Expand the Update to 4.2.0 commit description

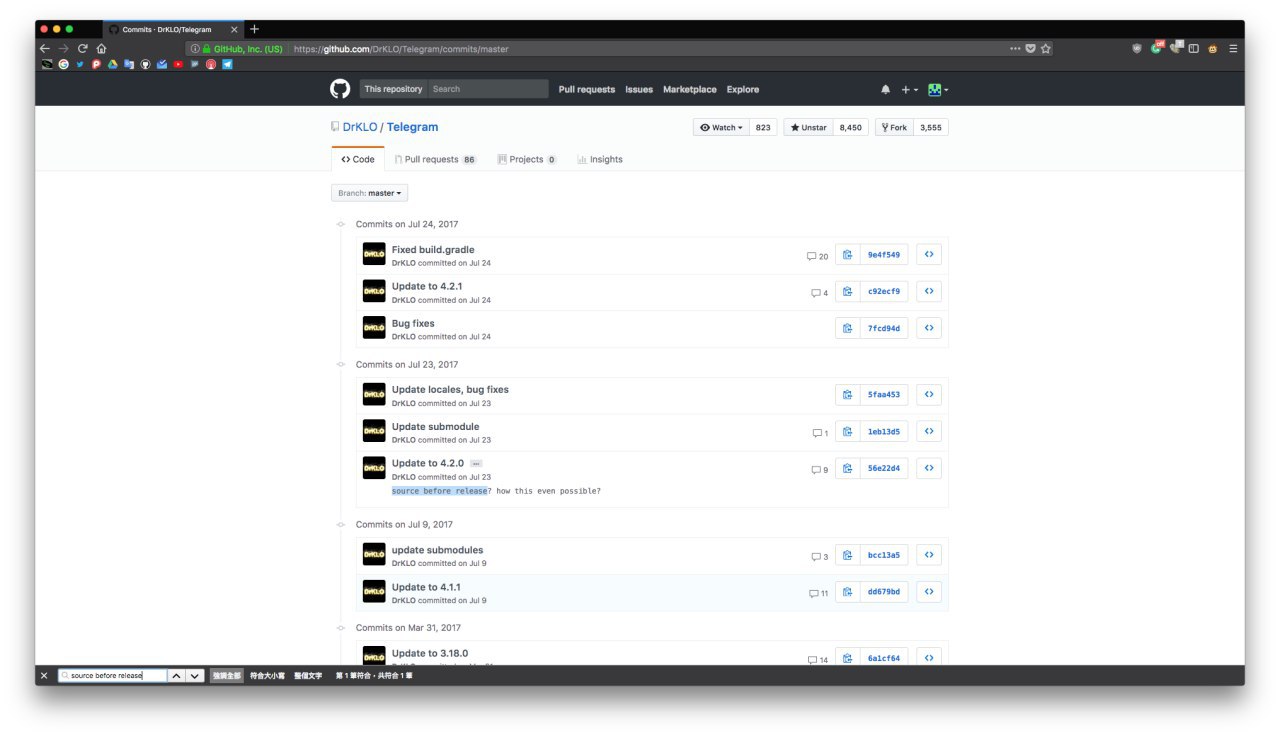tap(476, 463)
